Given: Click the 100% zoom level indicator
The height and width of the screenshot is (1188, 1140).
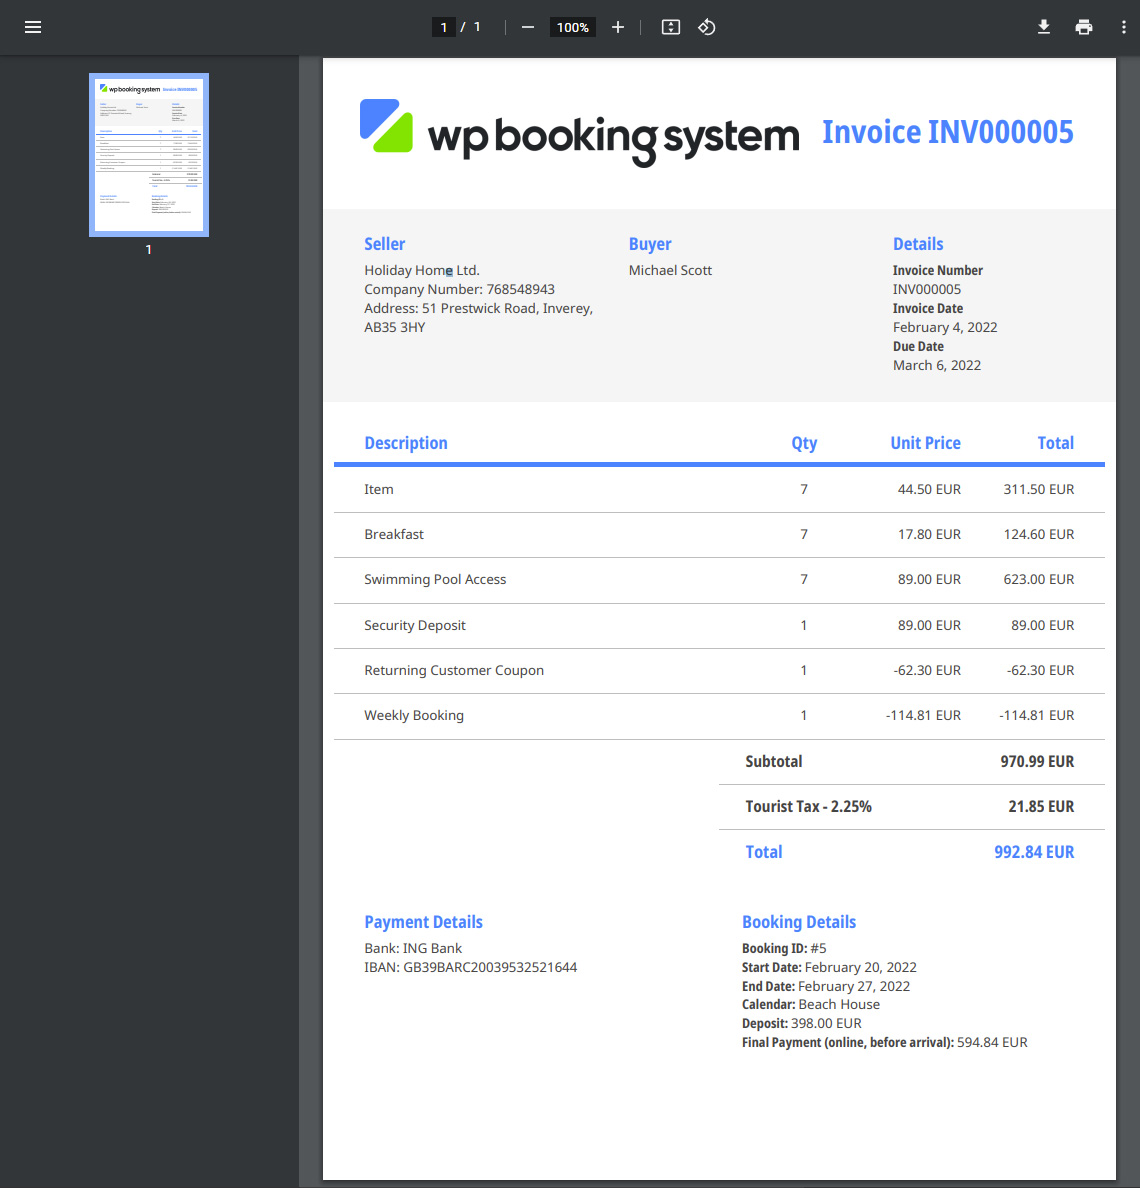Looking at the screenshot, I should click(572, 27).
